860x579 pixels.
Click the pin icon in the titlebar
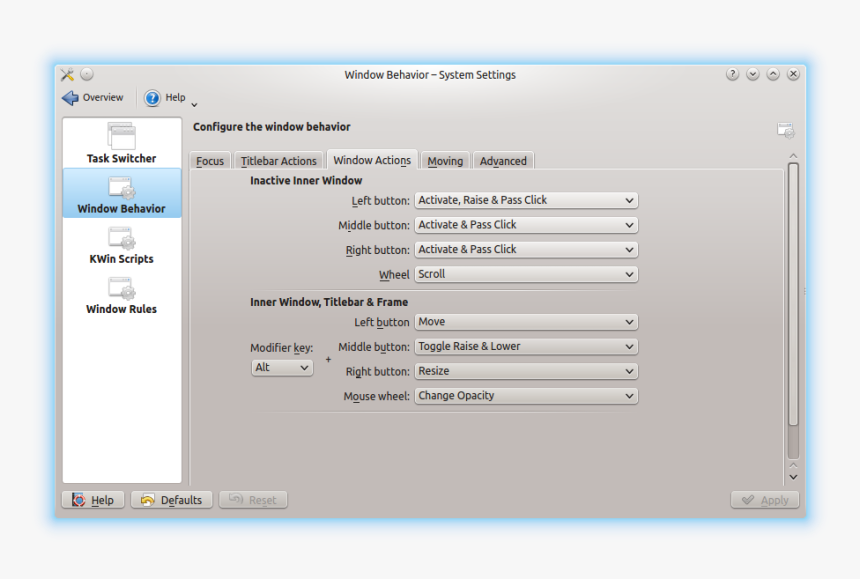coord(87,74)
